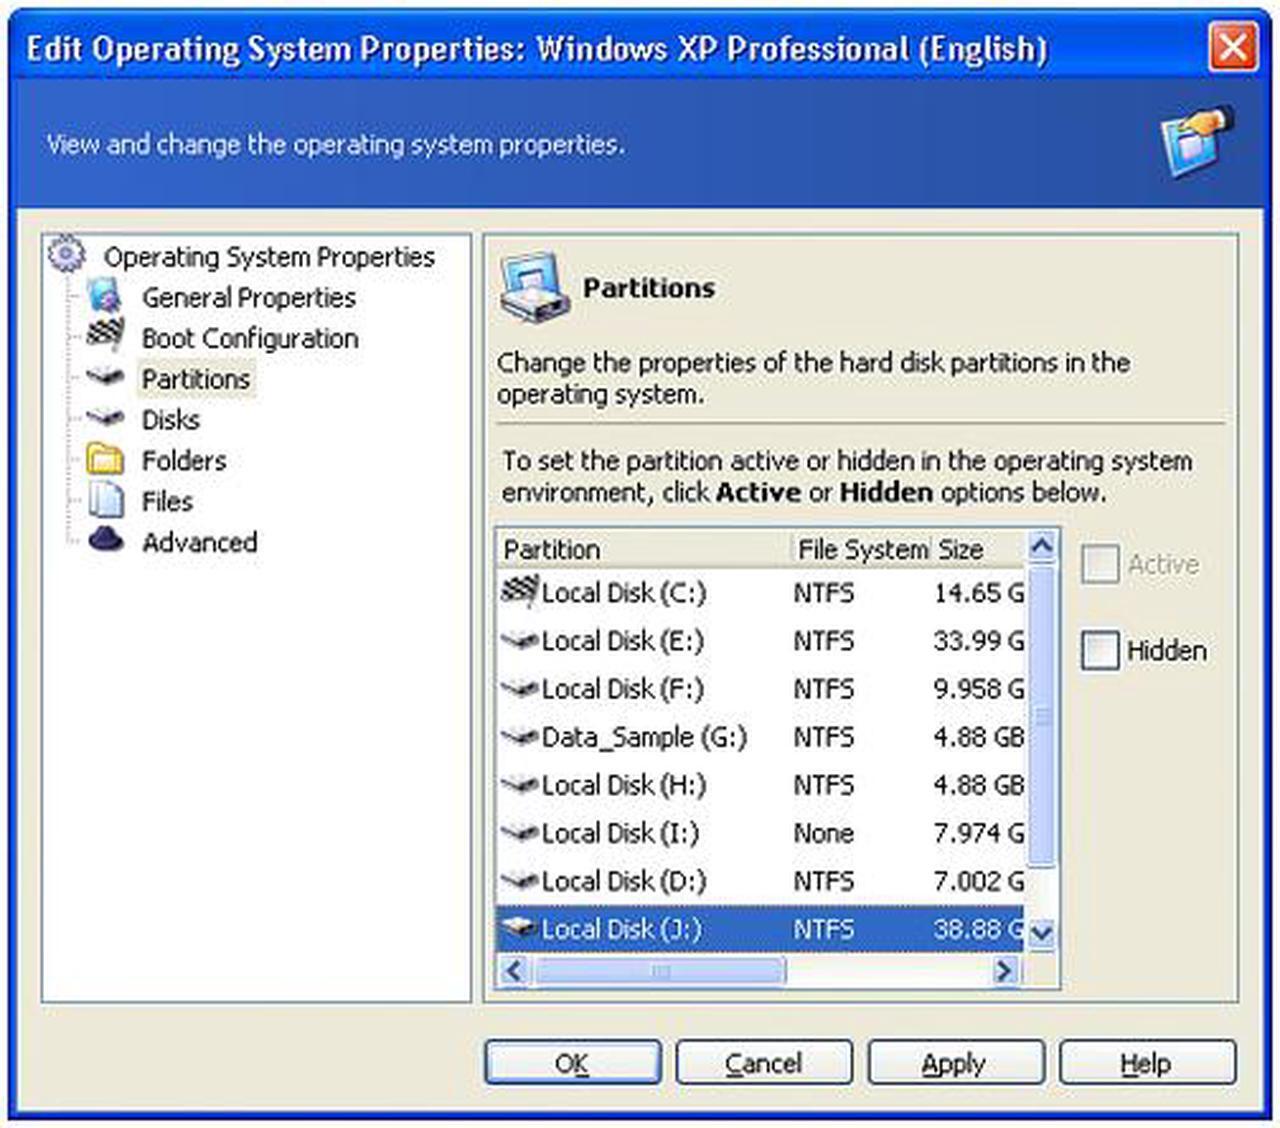Screen dimensions: 1280x1128
Task: Select the Data_Sample (G:) row
Action: (761, 737)
